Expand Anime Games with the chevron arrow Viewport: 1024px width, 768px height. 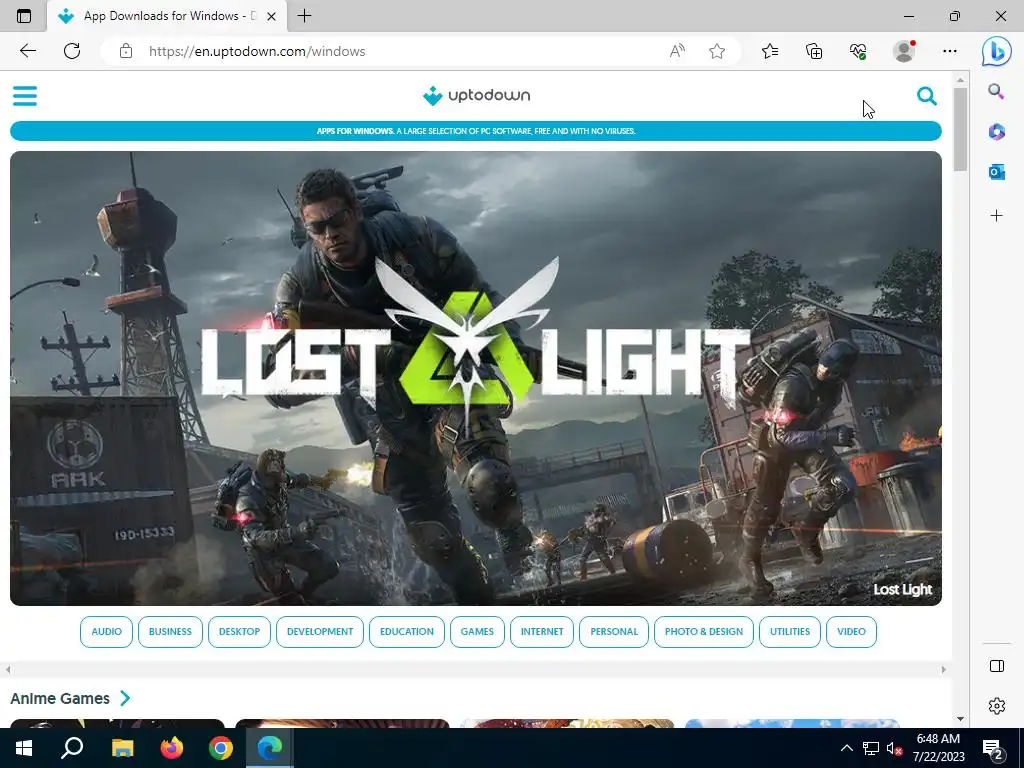tap(125, 698)
